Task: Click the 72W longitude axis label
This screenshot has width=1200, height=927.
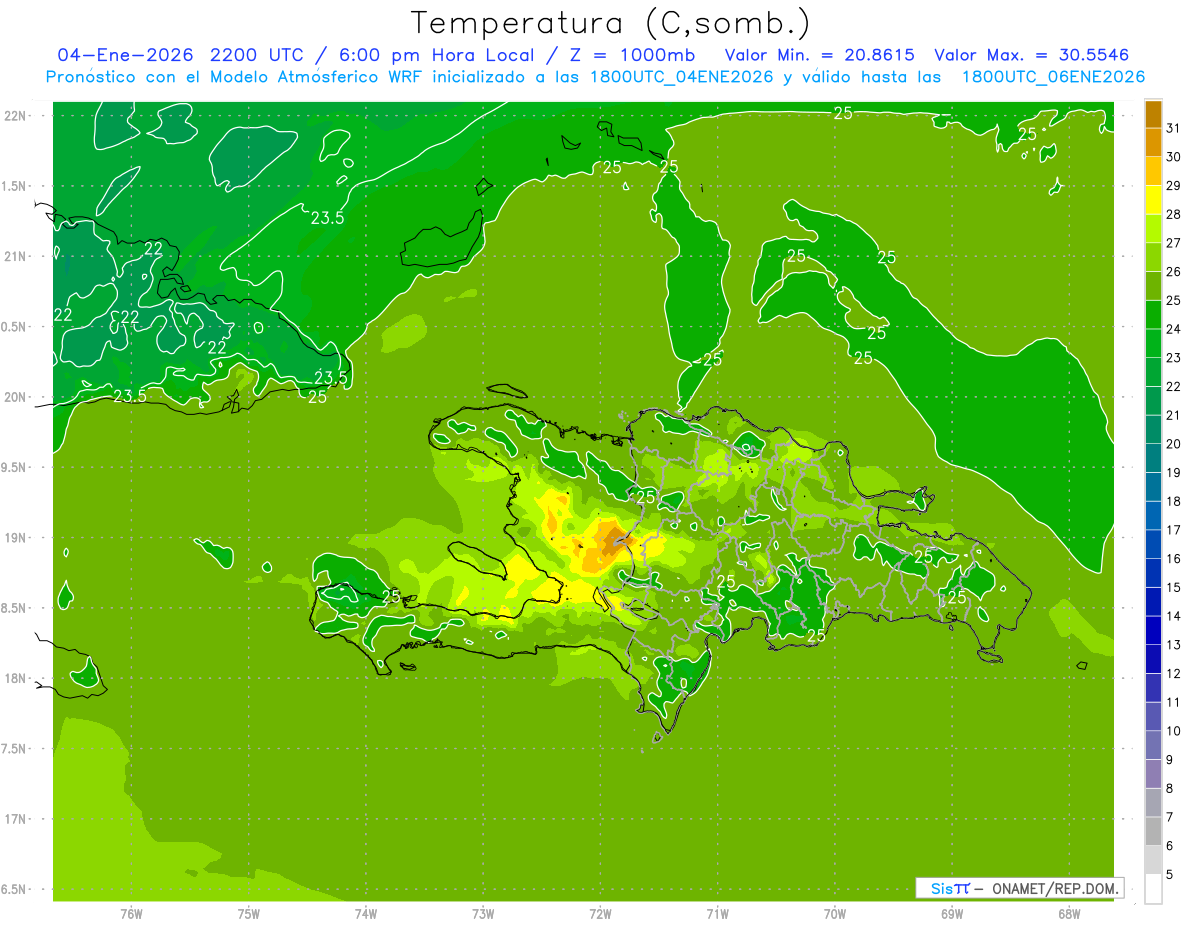Action: coord(600,913)
